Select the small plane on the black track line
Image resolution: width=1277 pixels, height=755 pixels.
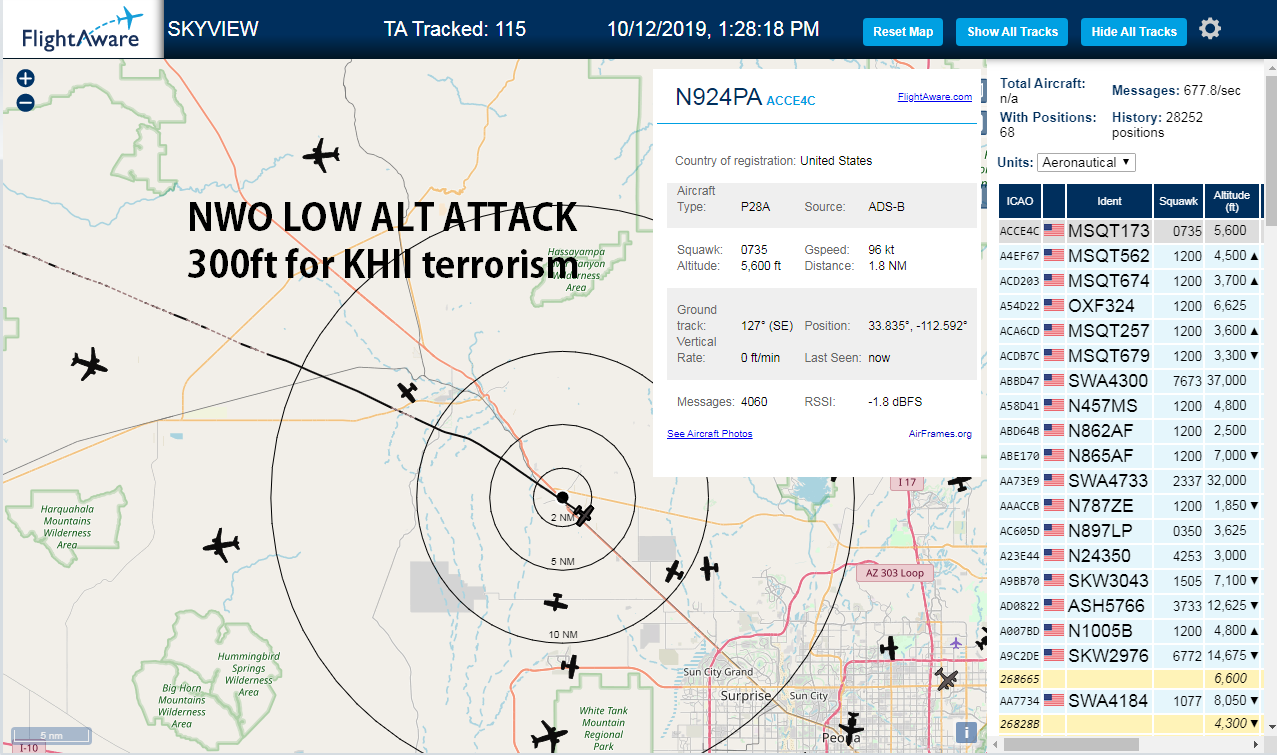click(407, 391)
